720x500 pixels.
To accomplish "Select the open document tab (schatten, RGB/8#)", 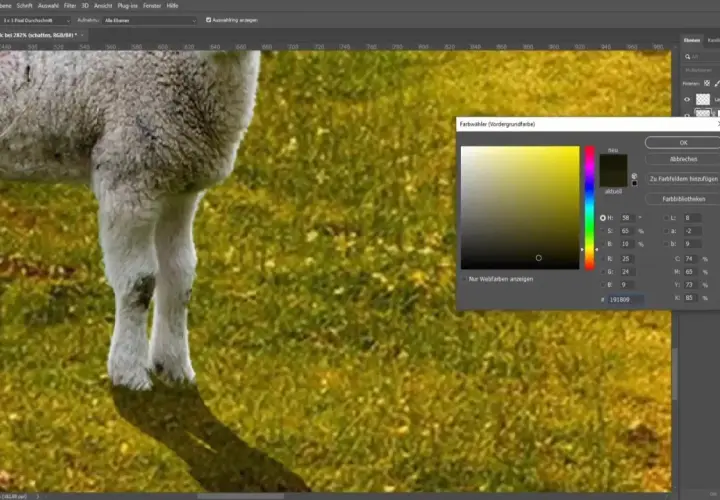I will 39,35.
